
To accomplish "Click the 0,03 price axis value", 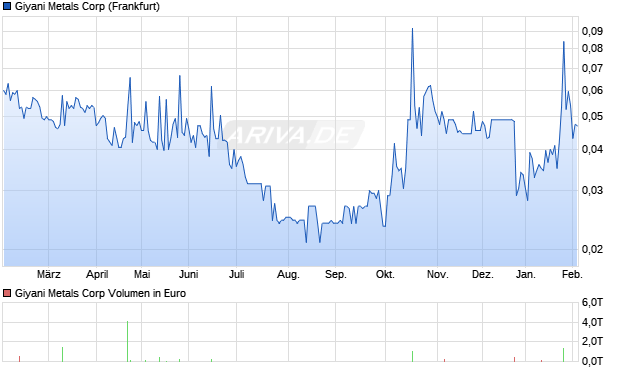I will (x=592, y=190).
